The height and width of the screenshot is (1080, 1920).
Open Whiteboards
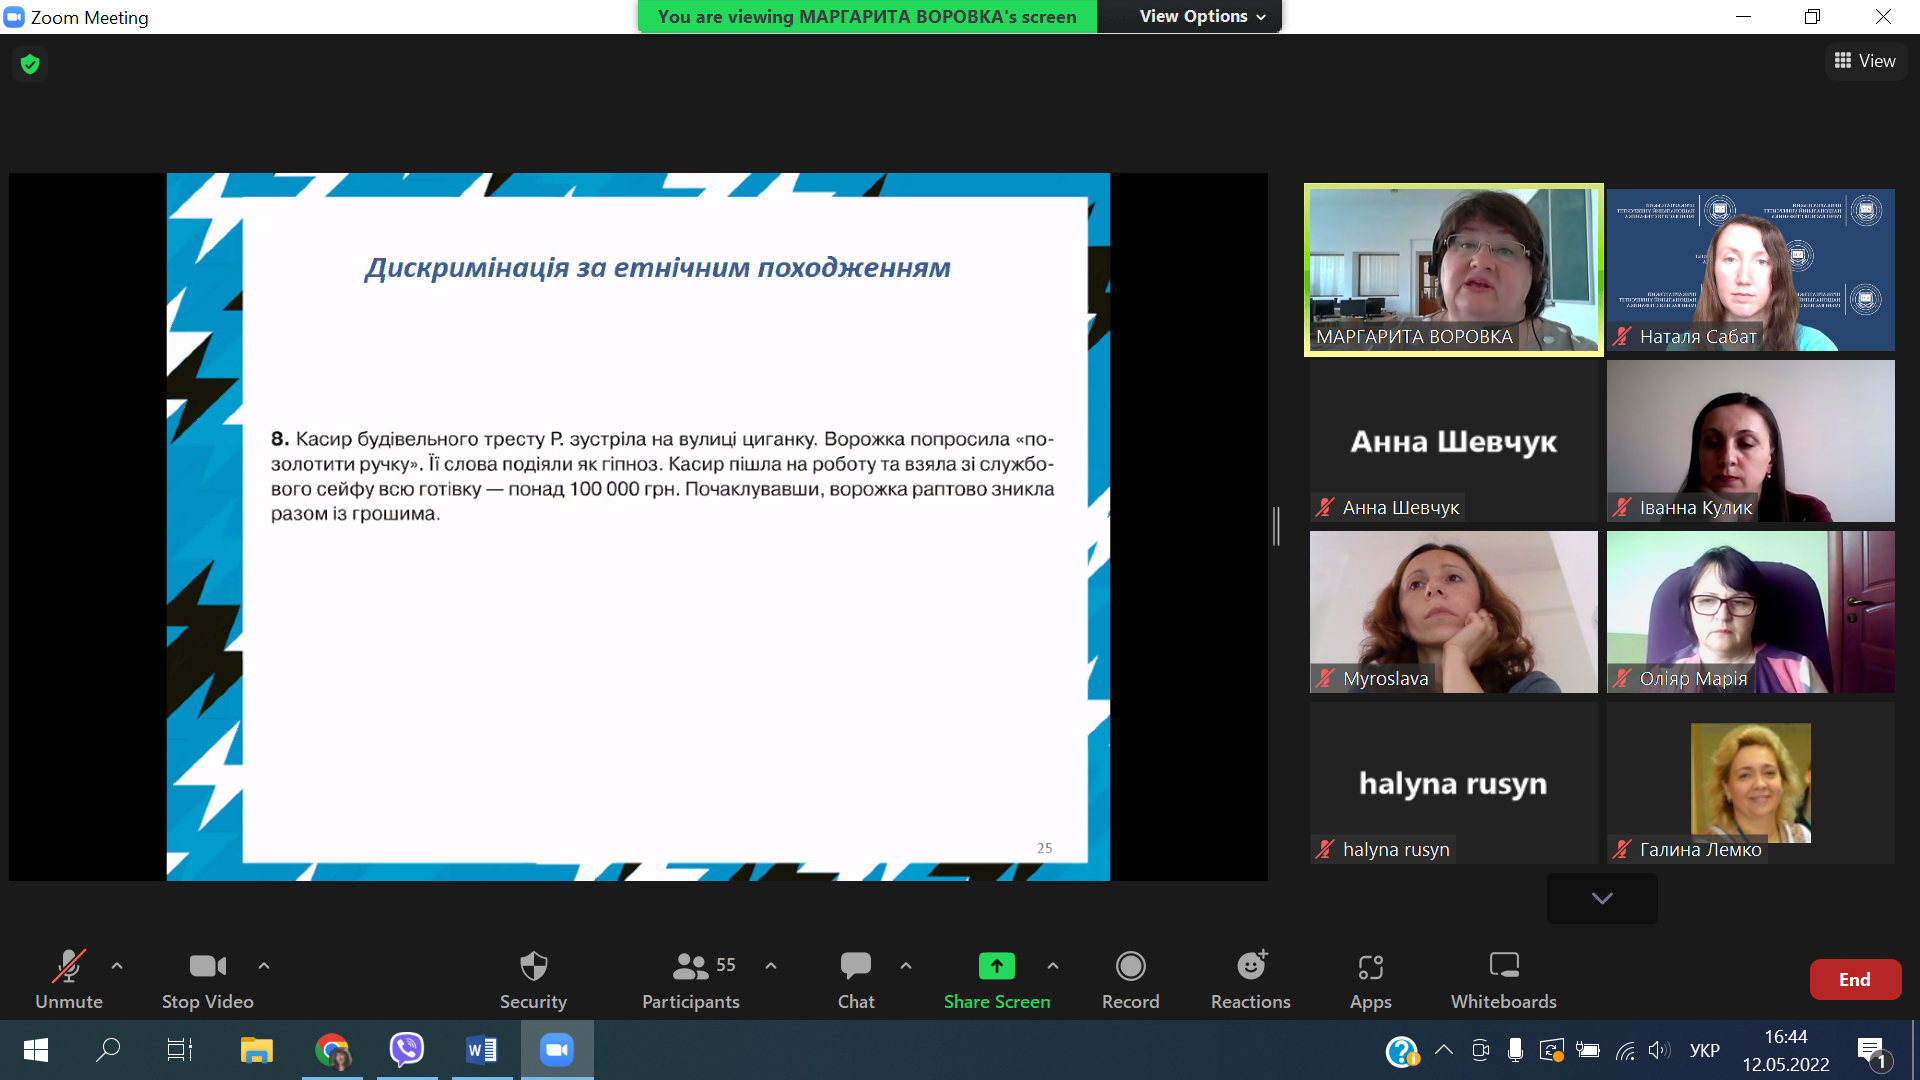point(1503,966)
